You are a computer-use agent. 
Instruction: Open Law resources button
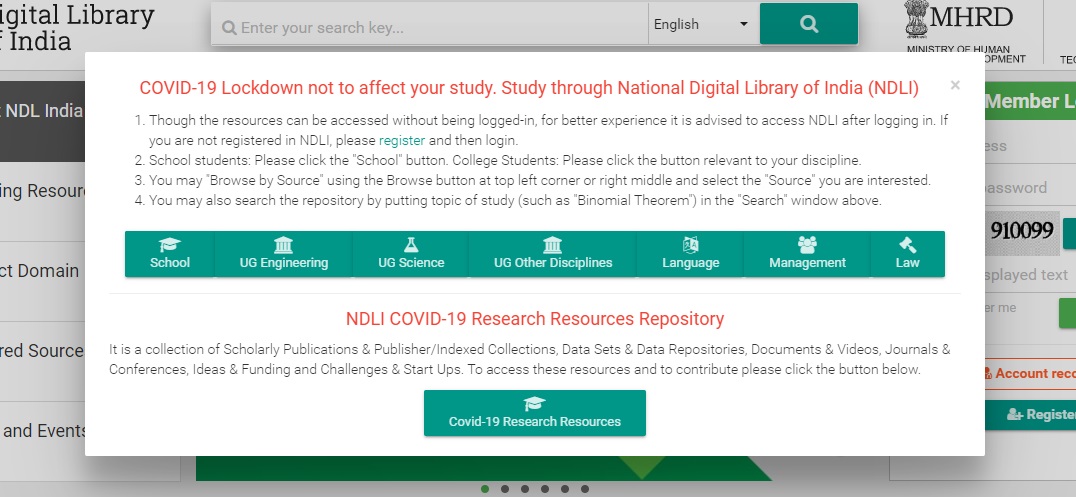tap(907, 254)
